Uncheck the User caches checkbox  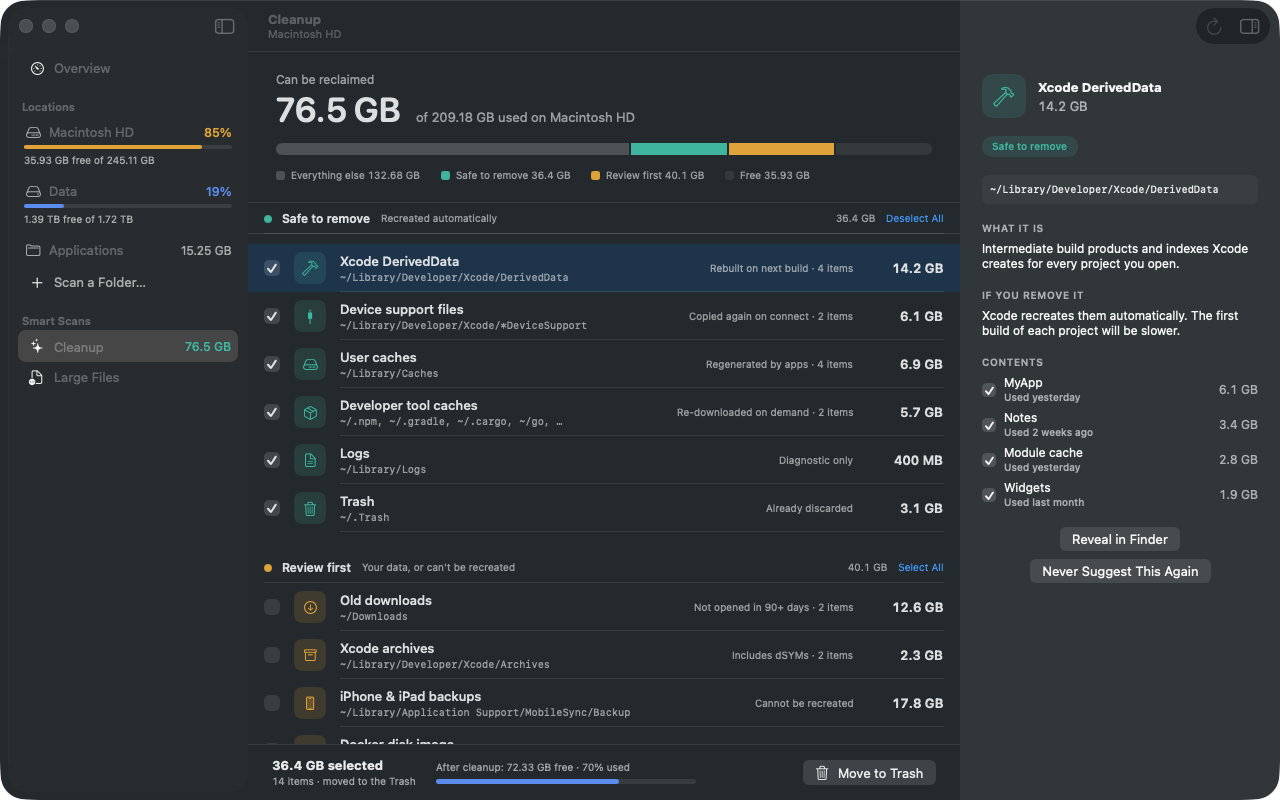click(x=272, y=364)
